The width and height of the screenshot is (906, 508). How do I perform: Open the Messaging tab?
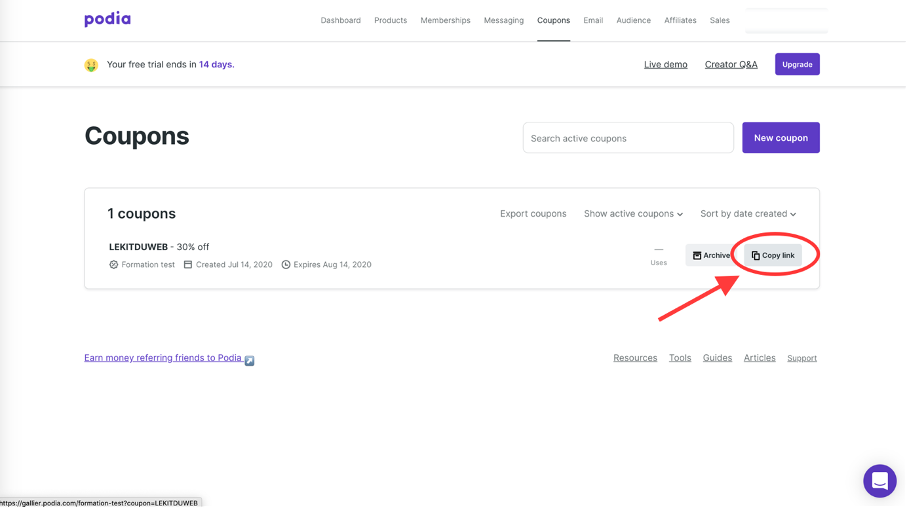[504, 20]
